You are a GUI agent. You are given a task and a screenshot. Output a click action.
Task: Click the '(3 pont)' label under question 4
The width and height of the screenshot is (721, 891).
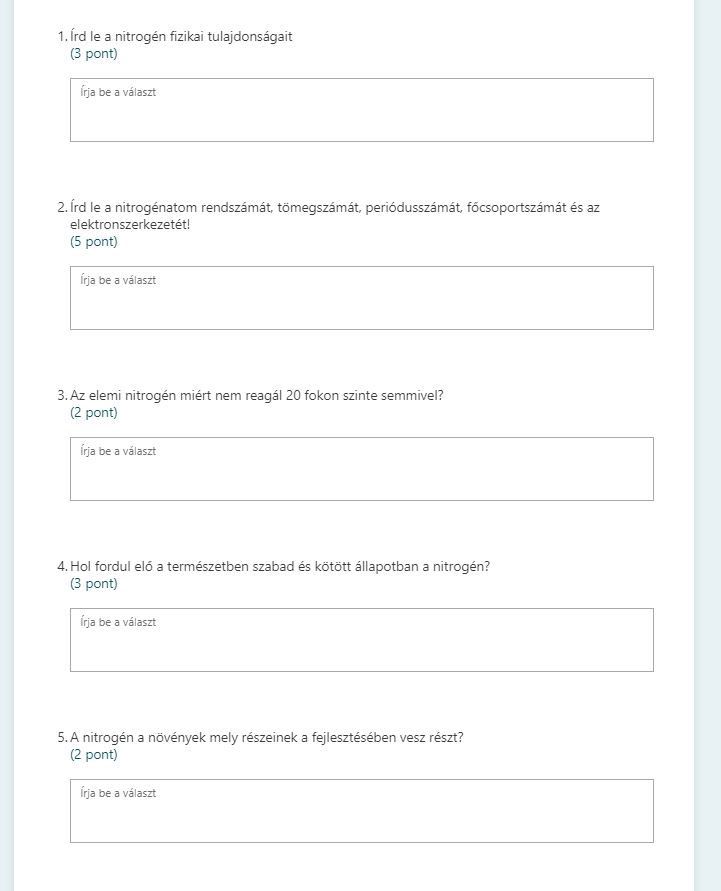coord(94,583)
